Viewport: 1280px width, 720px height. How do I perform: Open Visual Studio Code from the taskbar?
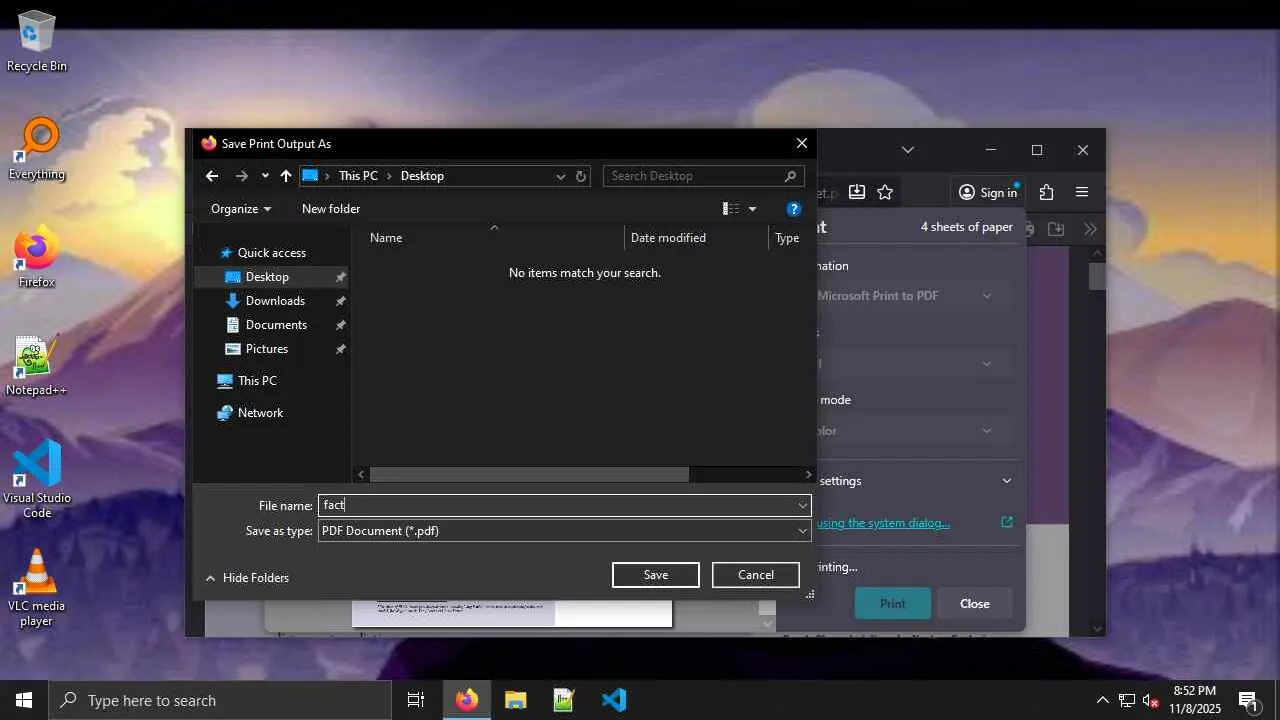(x=613, y=700)
